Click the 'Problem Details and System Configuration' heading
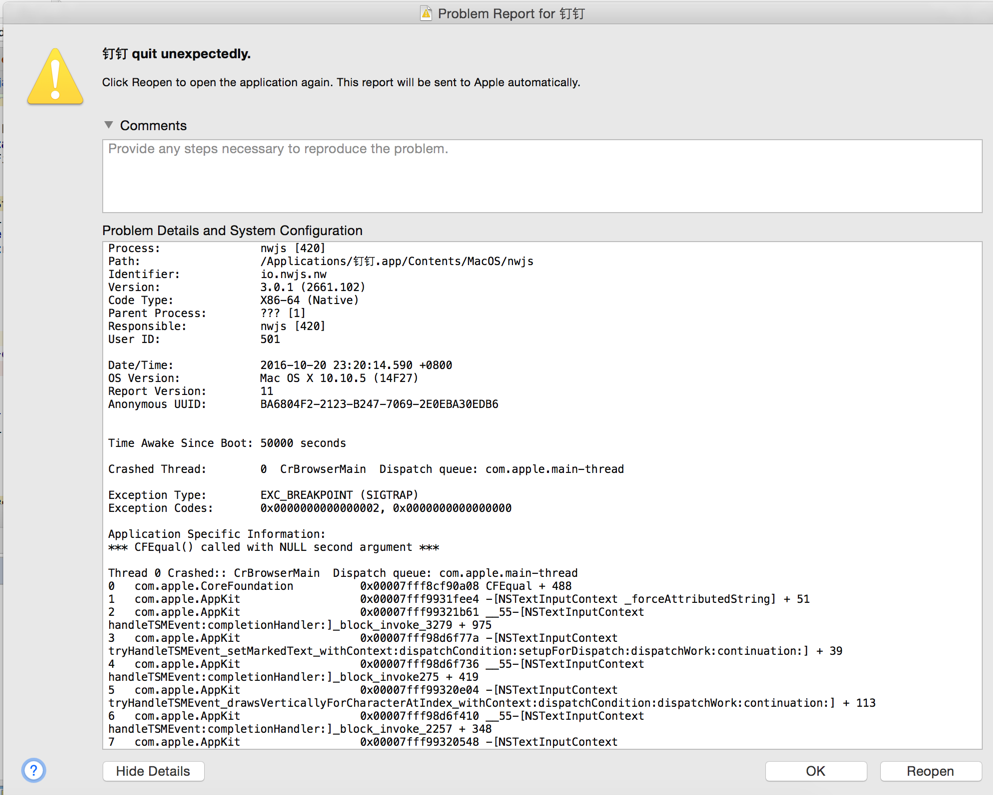993x795 pixels. tap(232, 231)
